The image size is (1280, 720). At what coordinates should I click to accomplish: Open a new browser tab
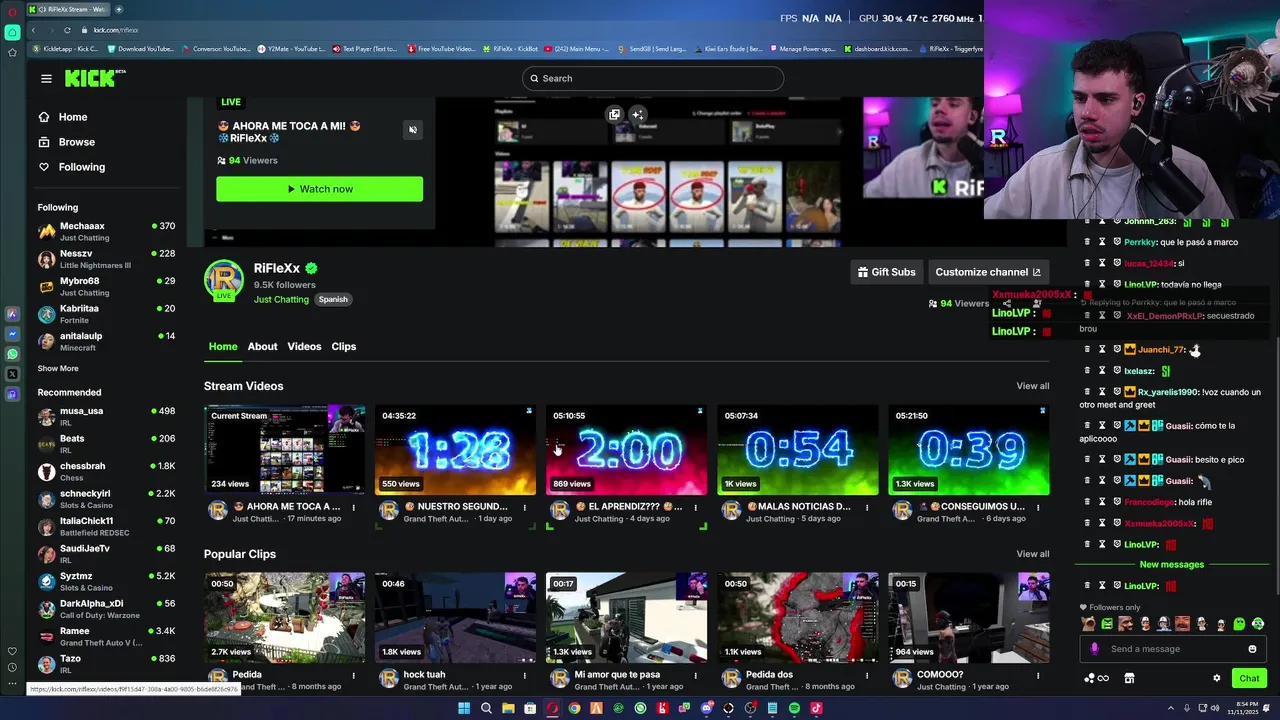pyautogui.click(x=119, y=9)
